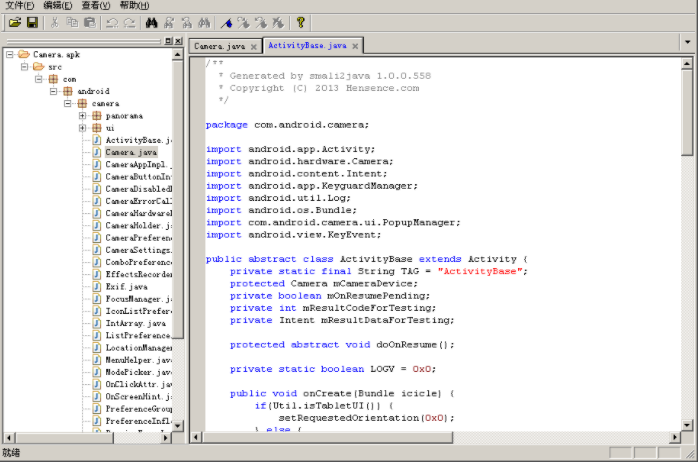Click the Java file icon beside IntArray.java

point(97,323)
